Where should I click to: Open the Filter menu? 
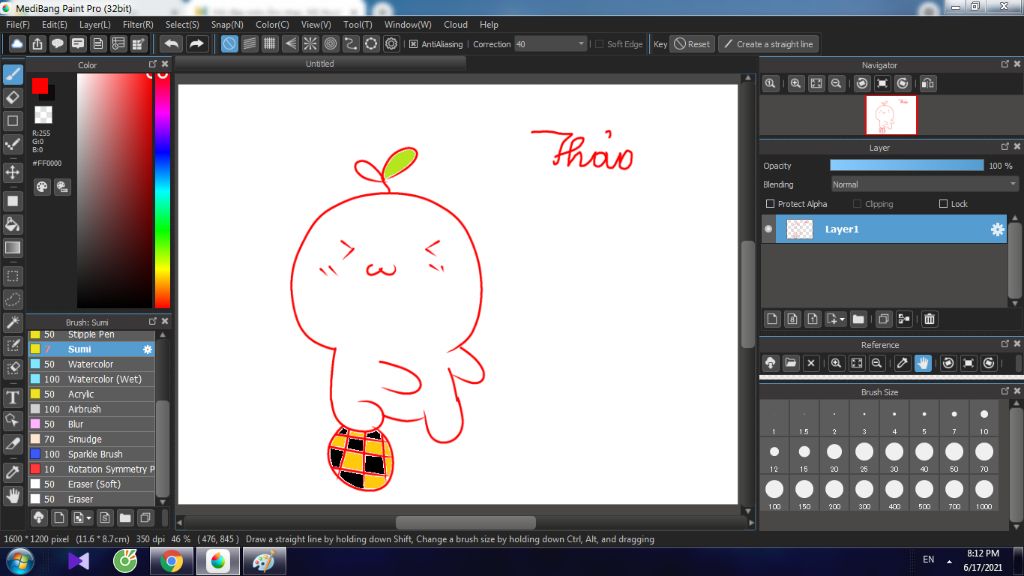click(x=138, y=25)
